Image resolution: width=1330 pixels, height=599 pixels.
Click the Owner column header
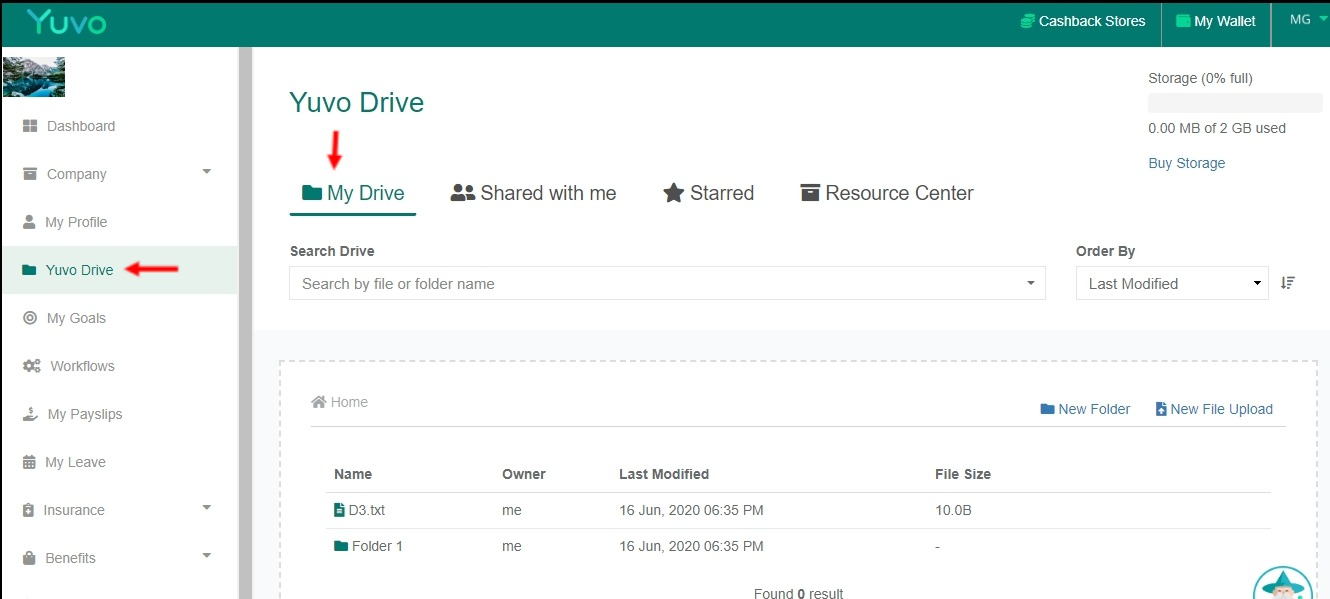tap(524, 474)
